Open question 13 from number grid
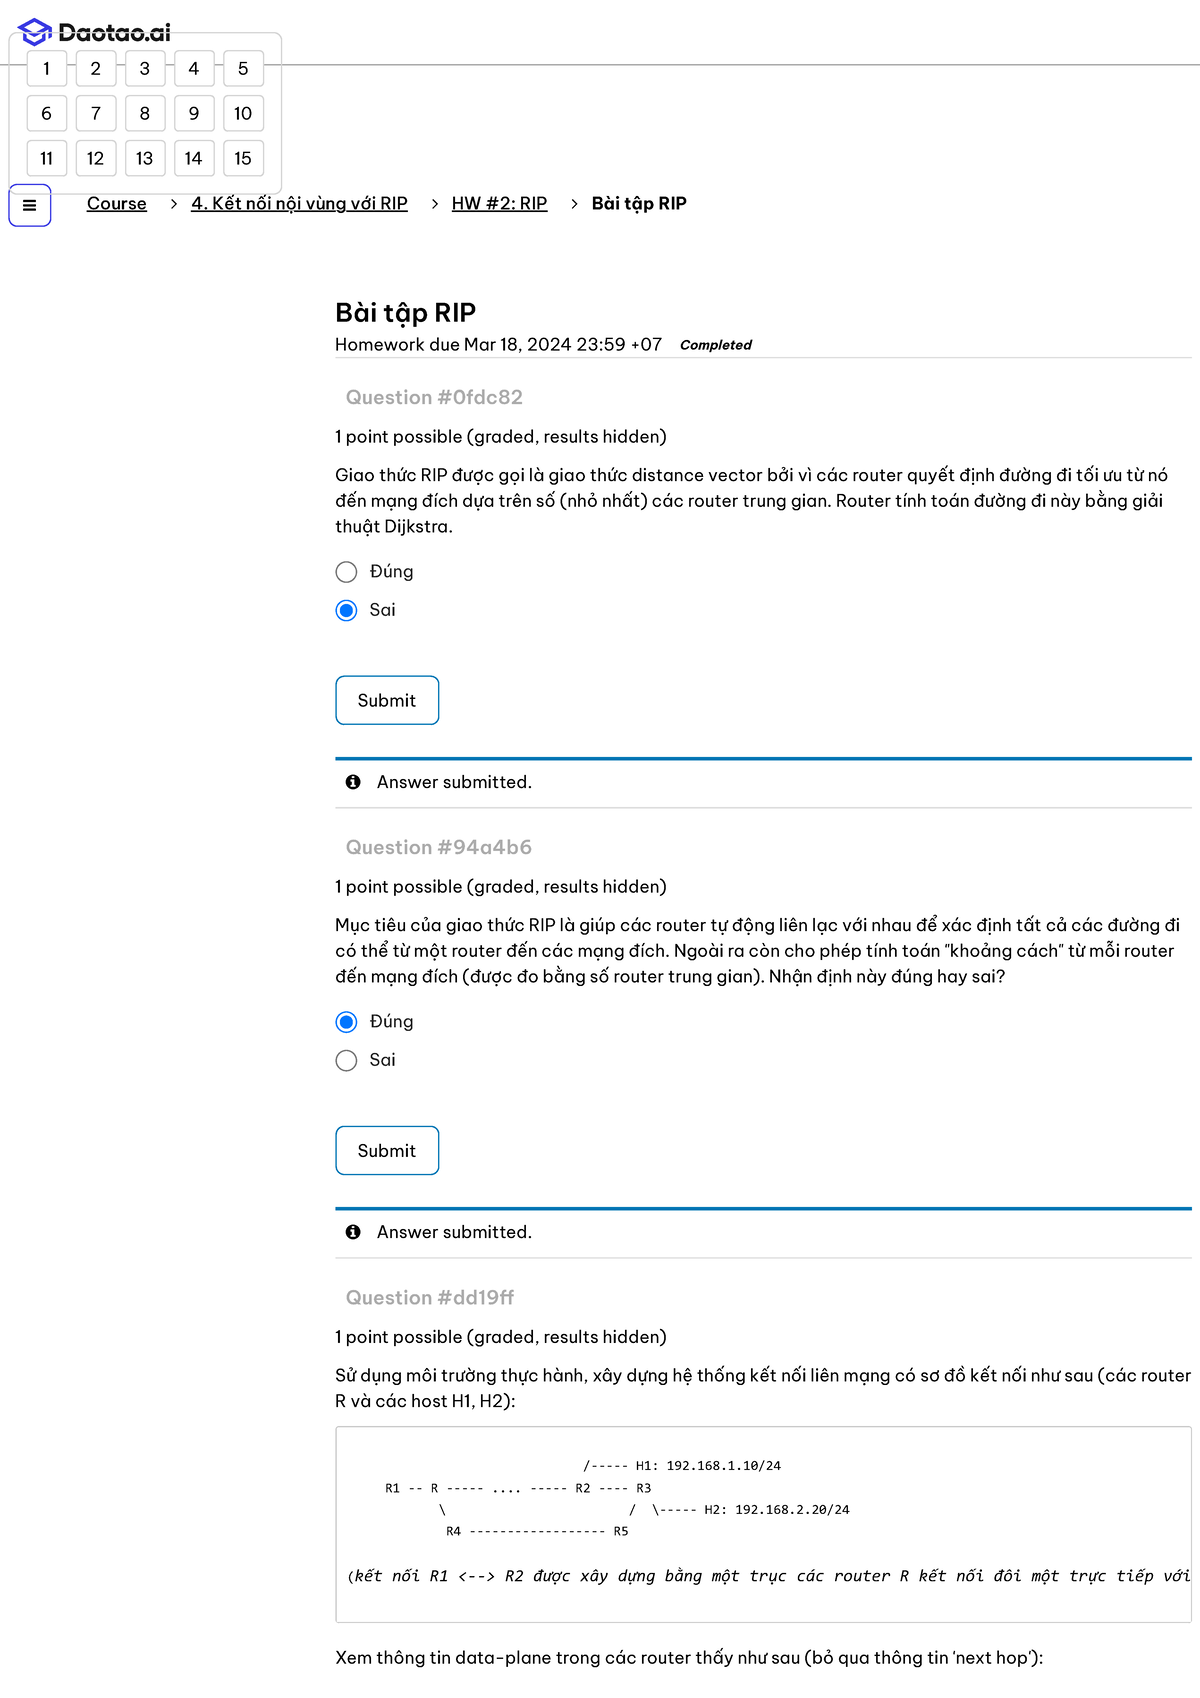Image resolution: width=1200 pixels, height=1698 pixels. pyautogui.click(x=145, y=158)
